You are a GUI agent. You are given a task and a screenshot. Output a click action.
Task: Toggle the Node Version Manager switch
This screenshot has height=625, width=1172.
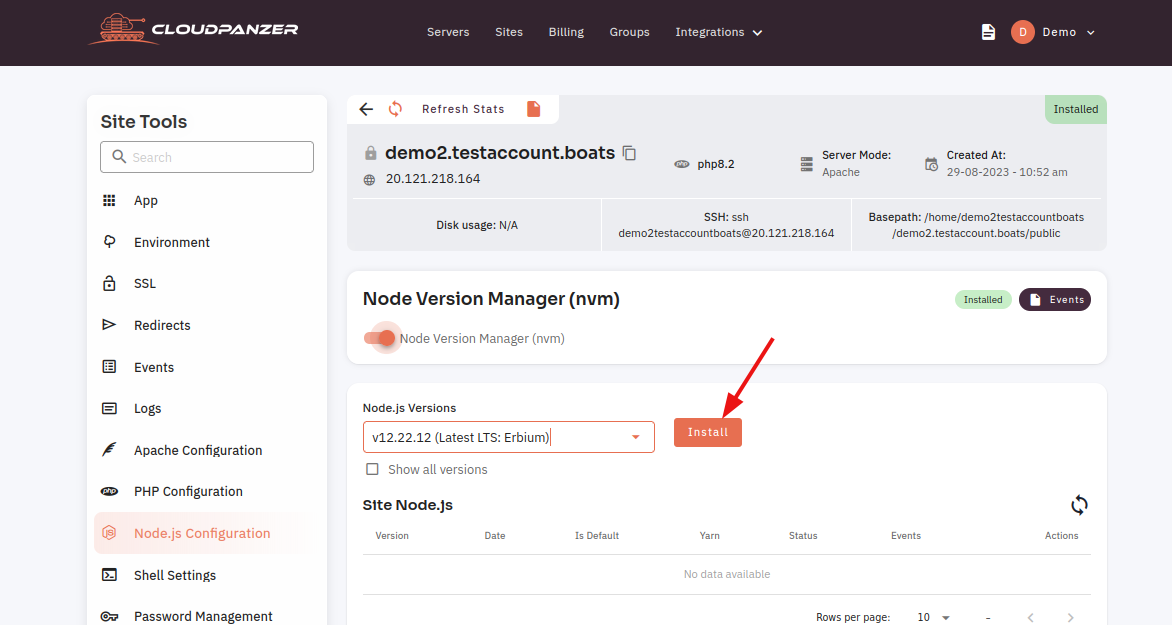(x=380, y=339)
